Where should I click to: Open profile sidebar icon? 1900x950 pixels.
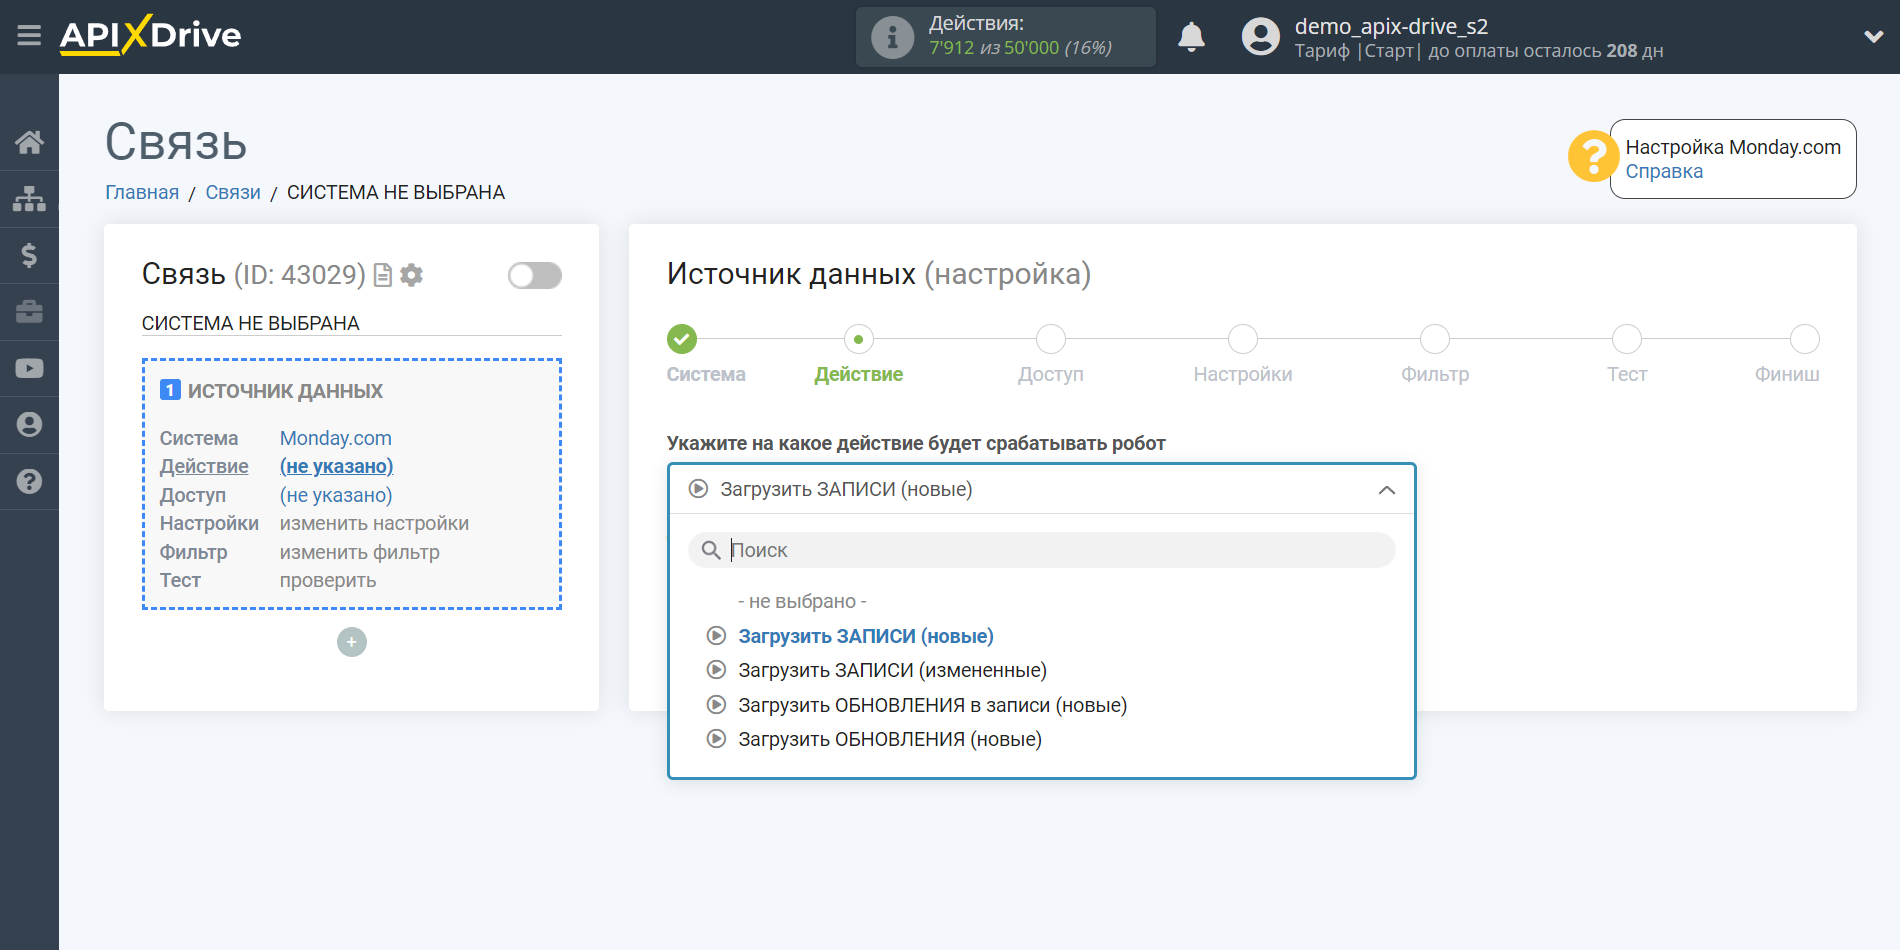tap(29, 425)
